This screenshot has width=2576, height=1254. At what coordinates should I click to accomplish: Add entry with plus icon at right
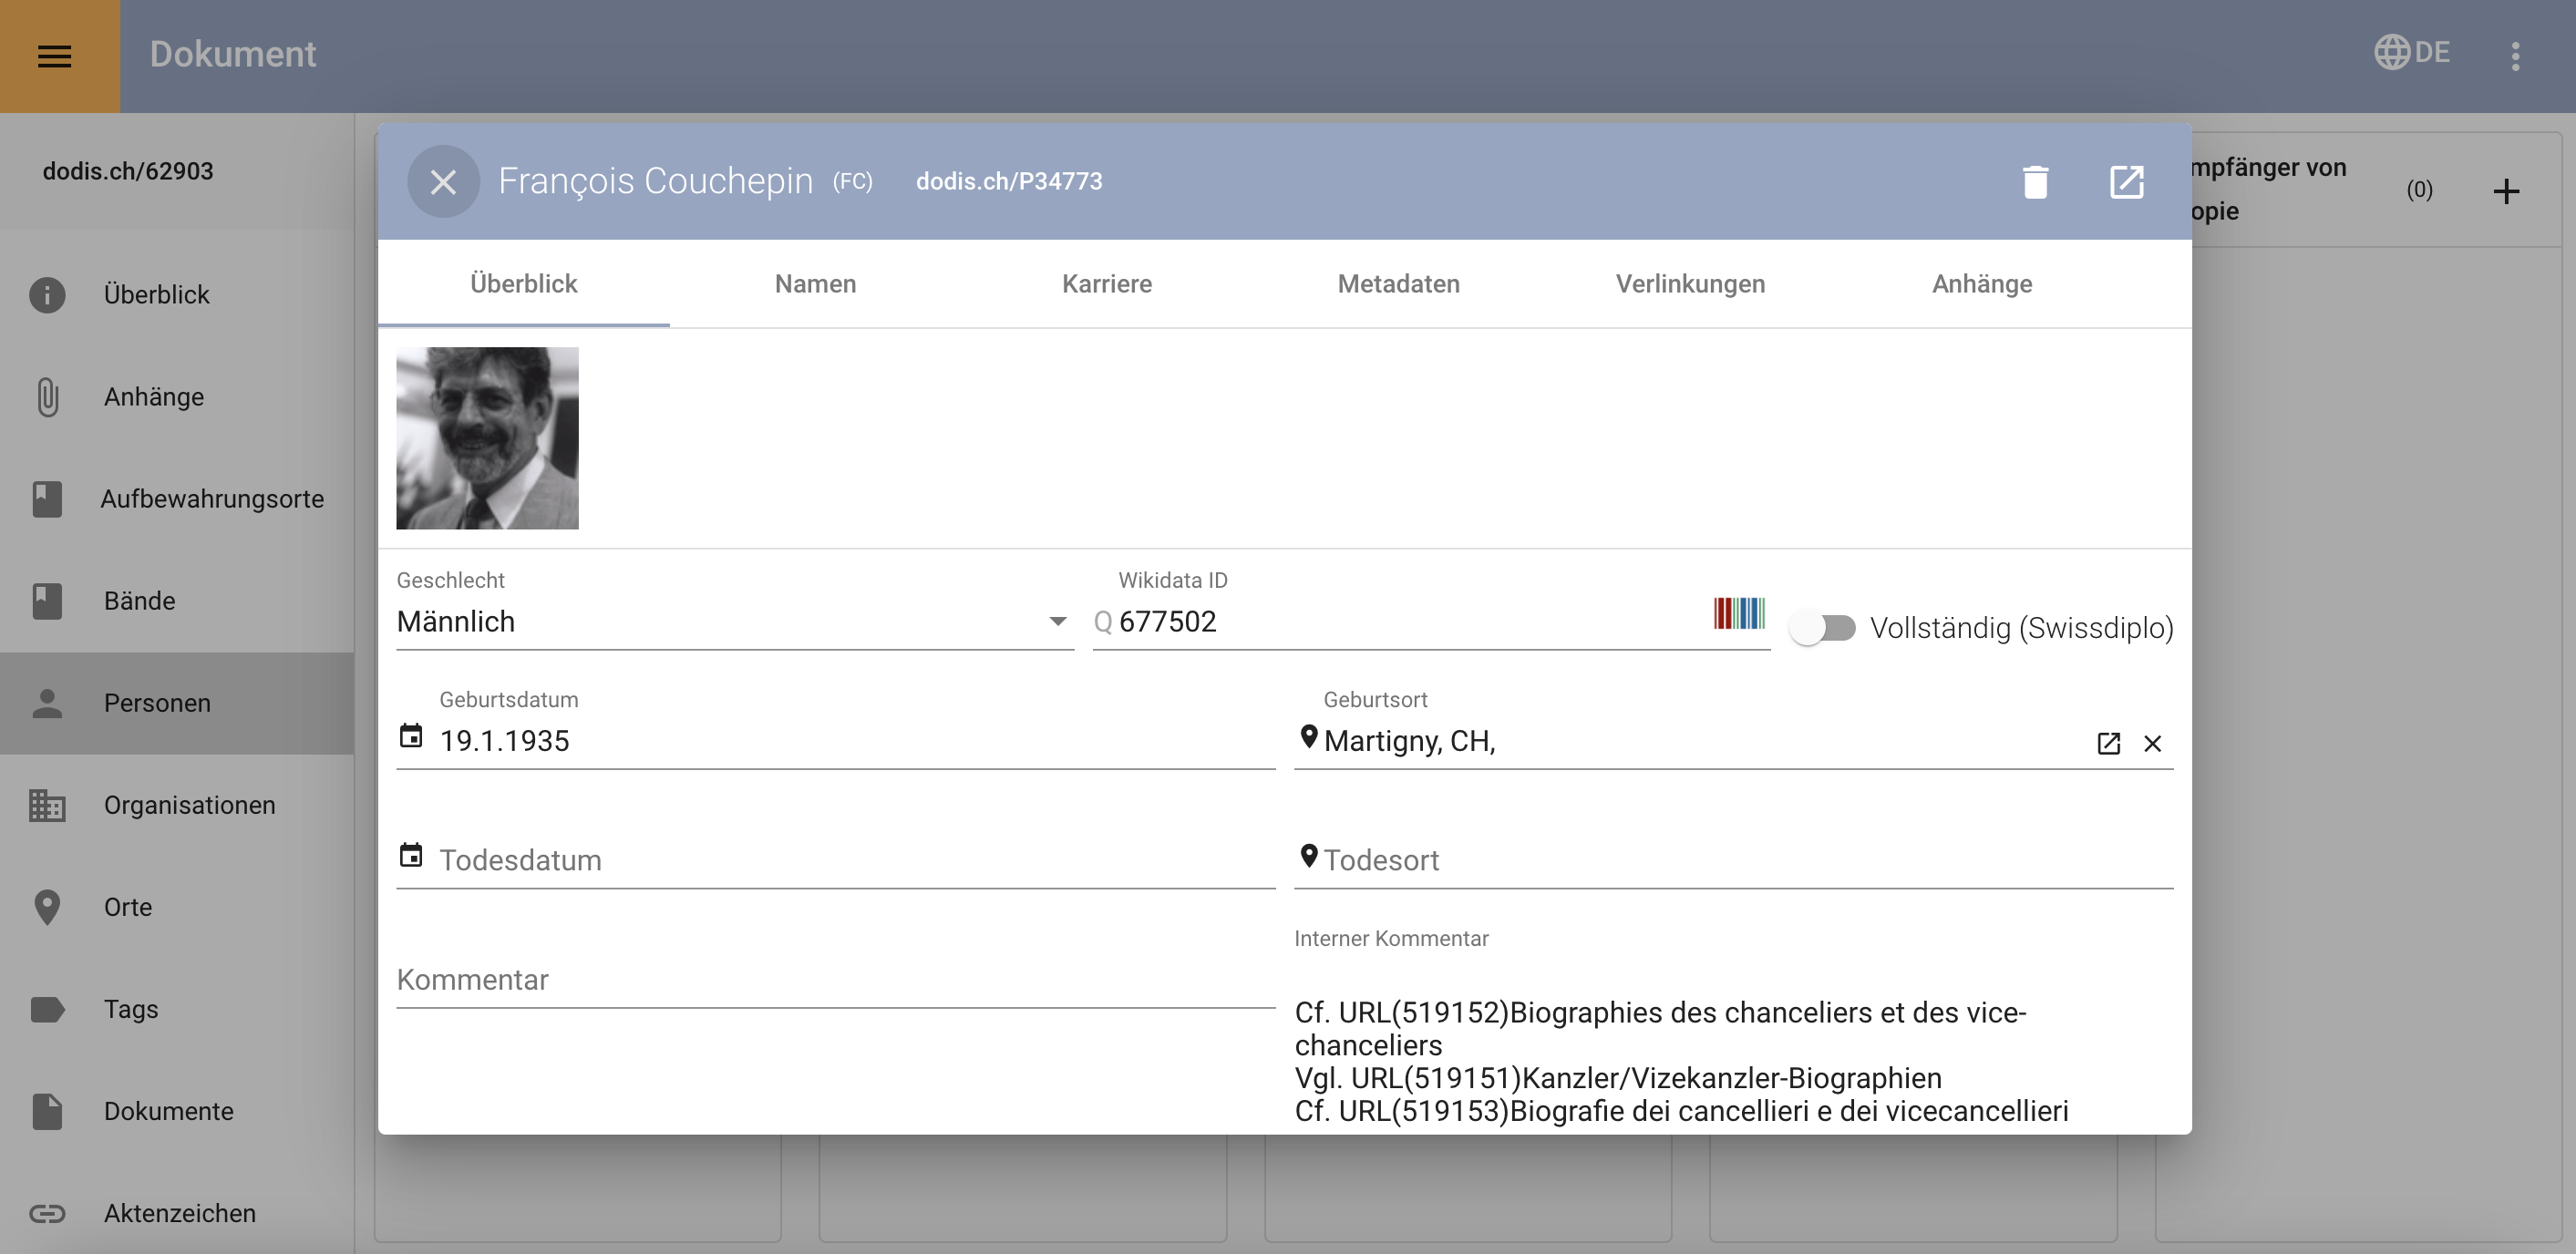[2505, 191]
